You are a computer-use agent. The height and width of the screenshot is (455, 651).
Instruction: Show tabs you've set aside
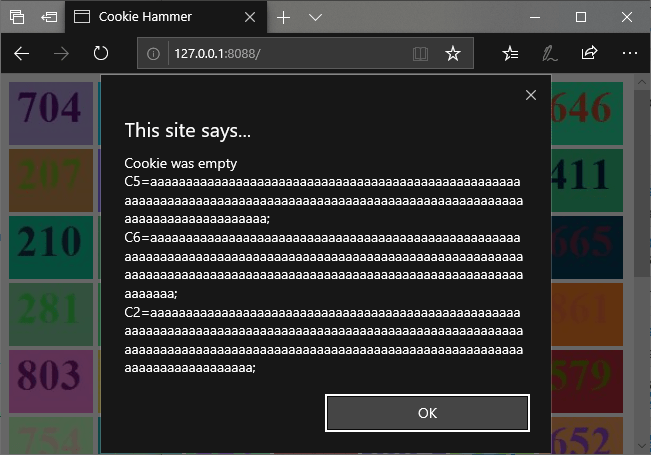pos(17,17)
